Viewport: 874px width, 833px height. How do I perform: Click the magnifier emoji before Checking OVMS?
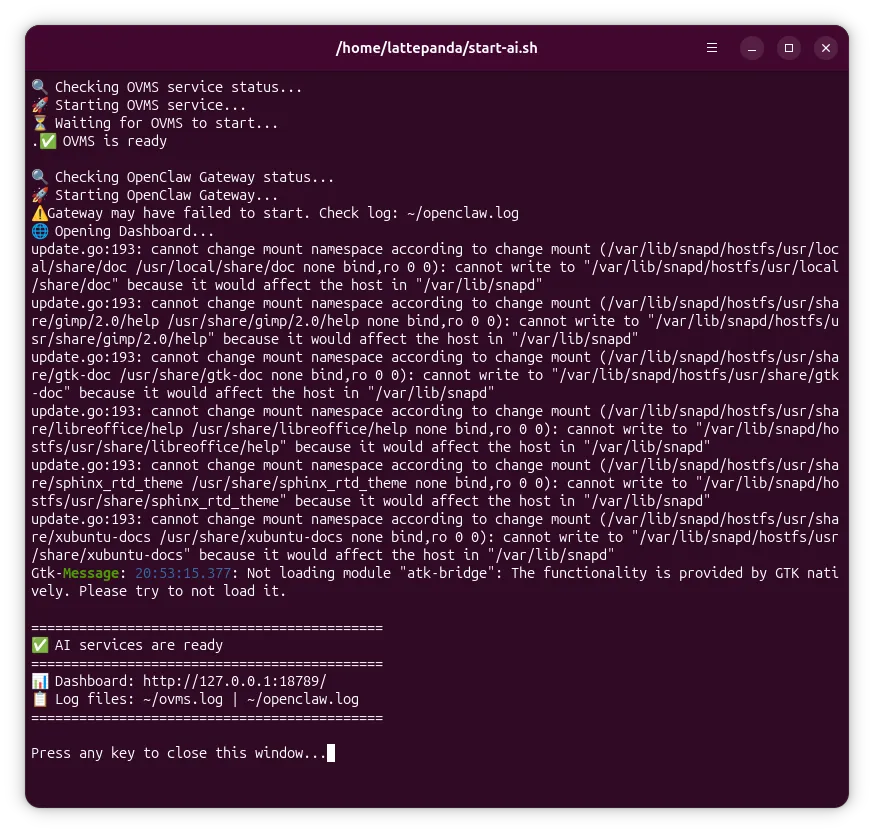[40, 87]
